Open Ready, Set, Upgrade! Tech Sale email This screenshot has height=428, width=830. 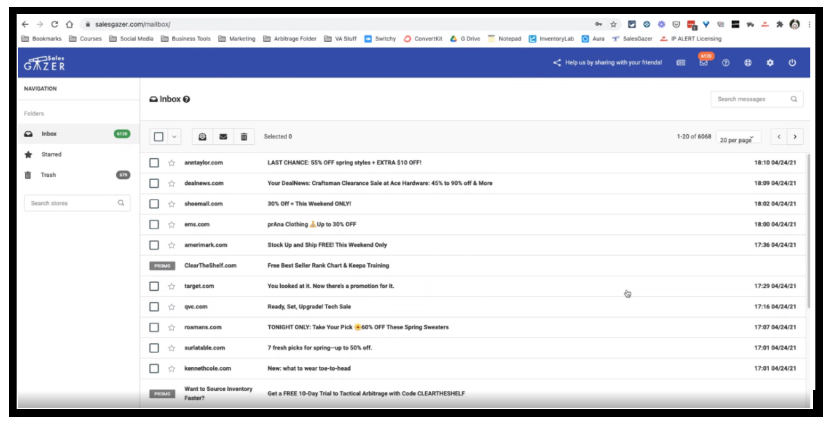(x=309, y=307)
